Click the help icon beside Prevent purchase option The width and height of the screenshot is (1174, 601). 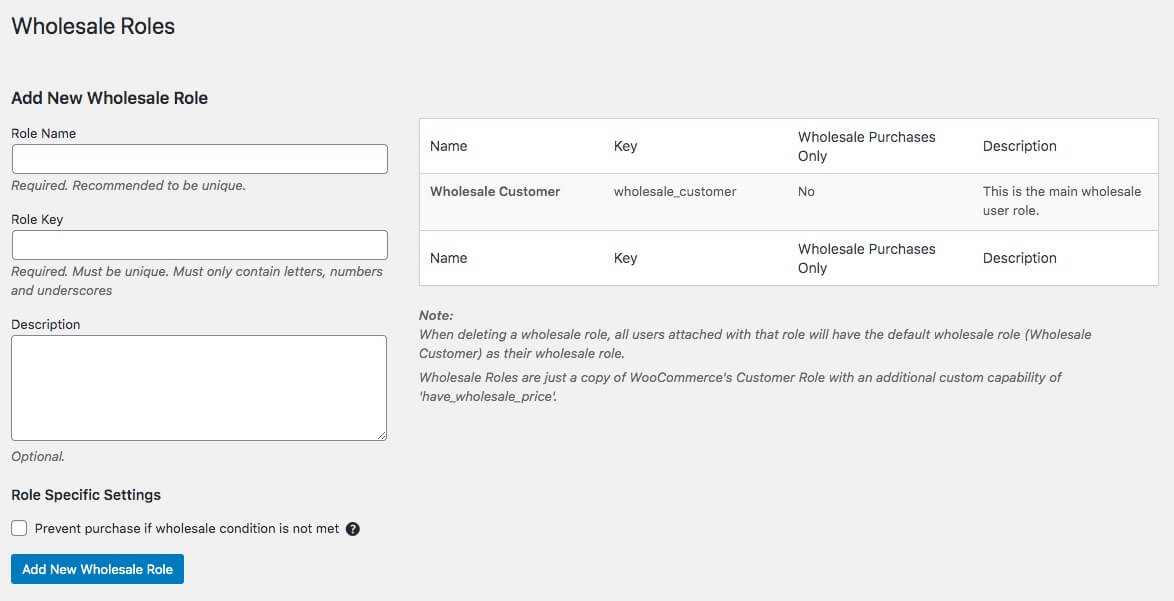pos(352,529)
